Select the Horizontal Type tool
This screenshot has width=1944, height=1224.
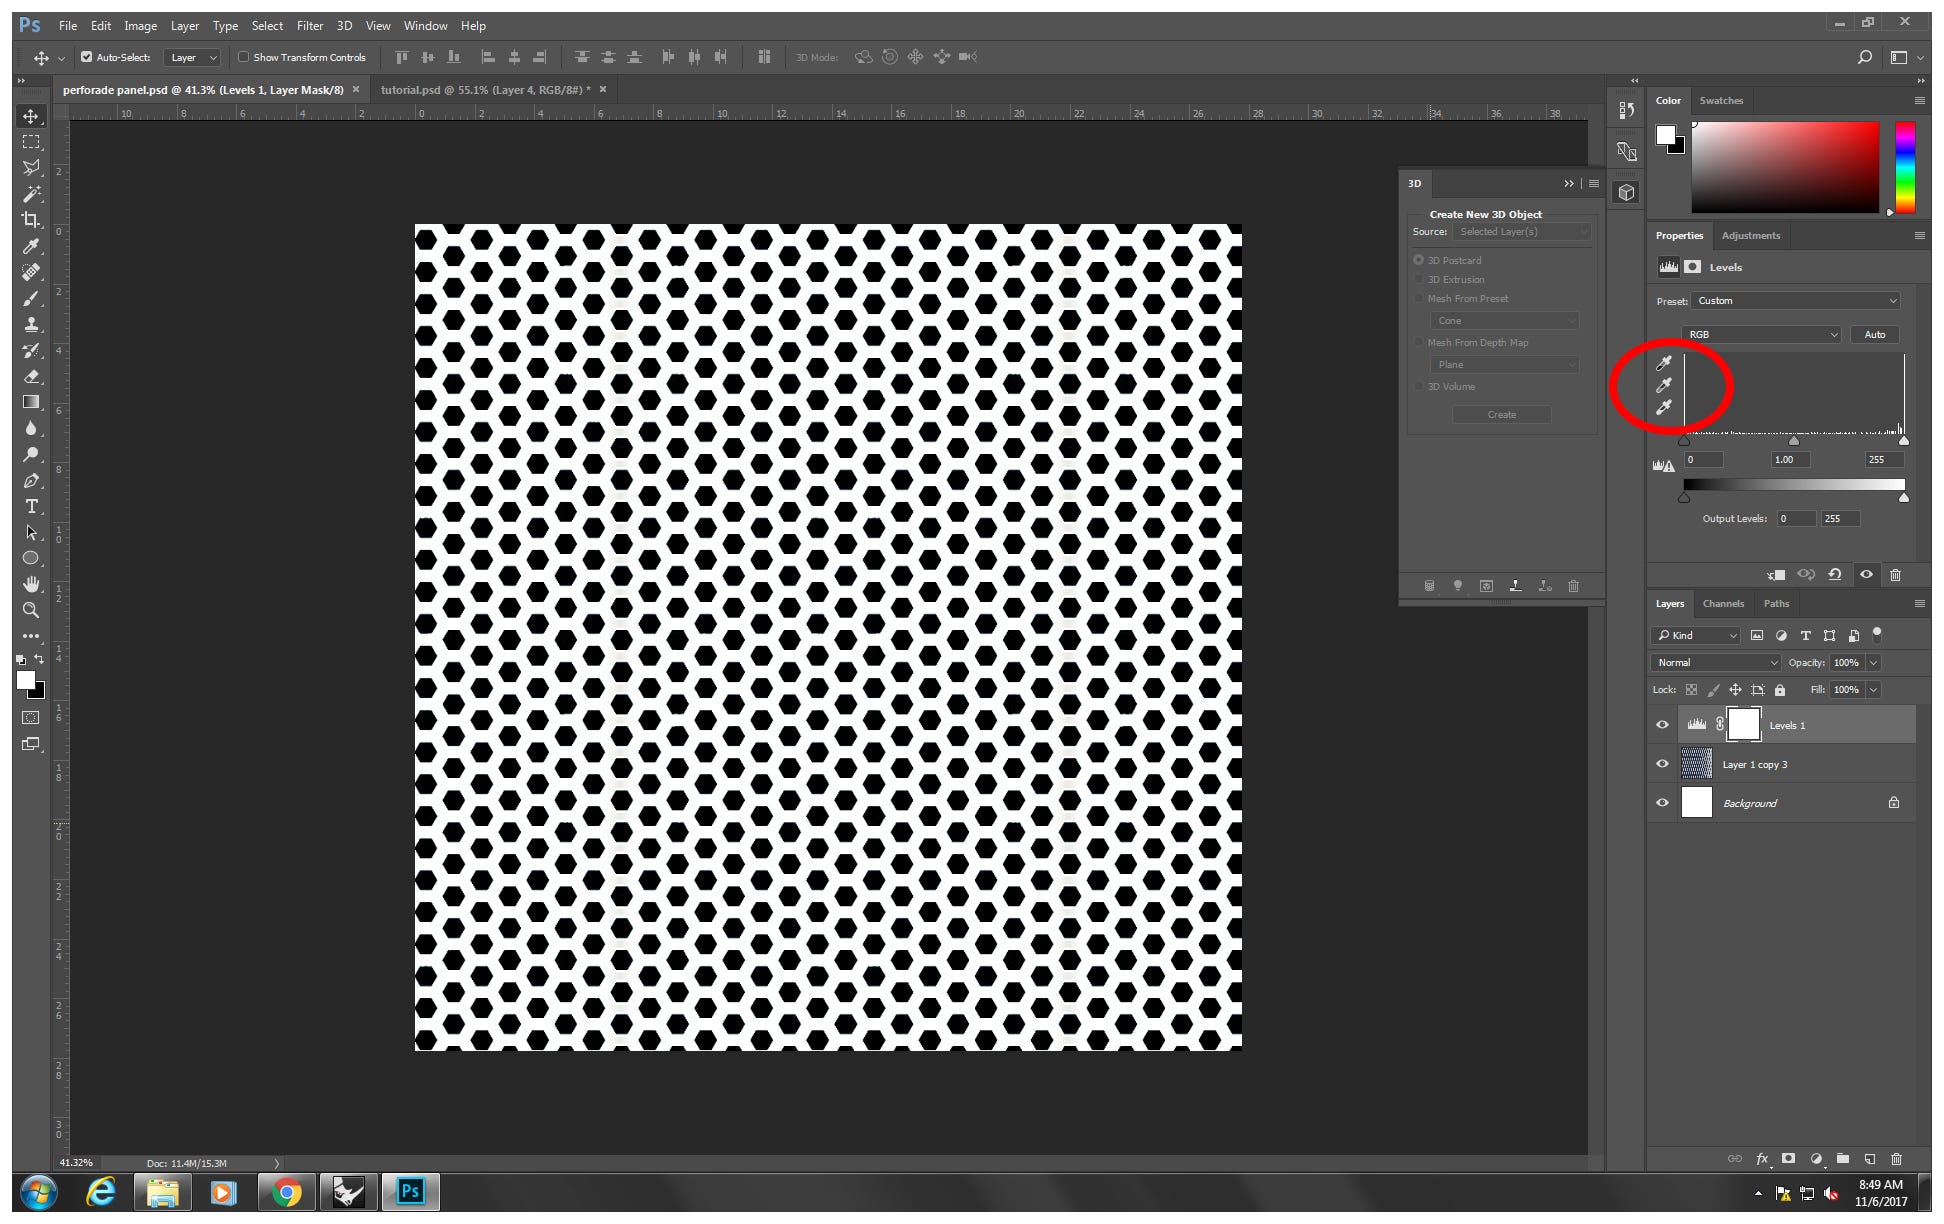coord(31,506)
